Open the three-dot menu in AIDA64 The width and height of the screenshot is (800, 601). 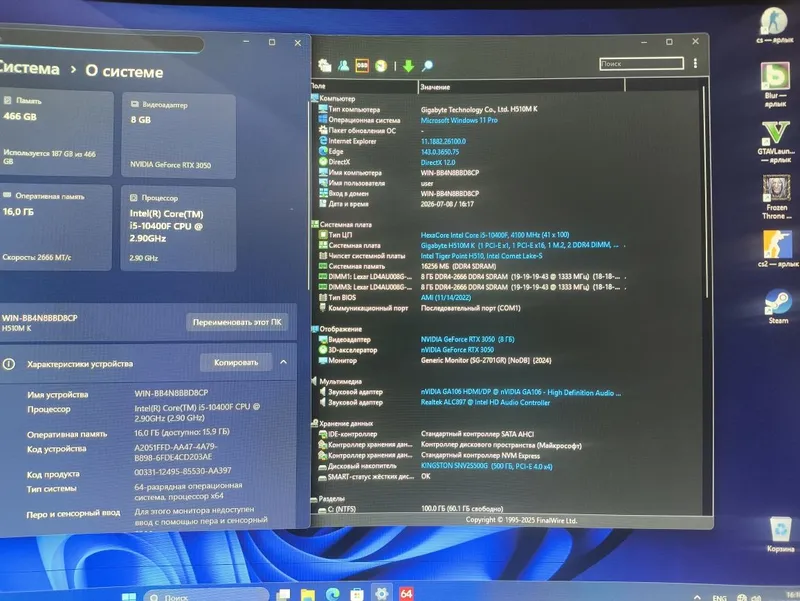(695, 63)
